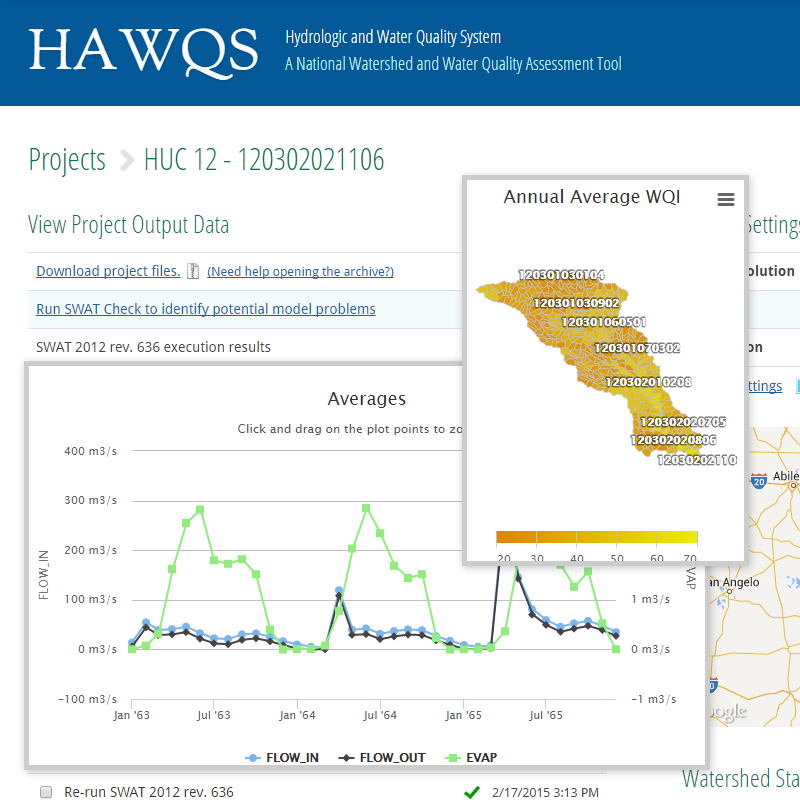The width and height of the screenshot is (800, 800).
Task: Open help for opening the archive
Action: (x=300, y=272)
